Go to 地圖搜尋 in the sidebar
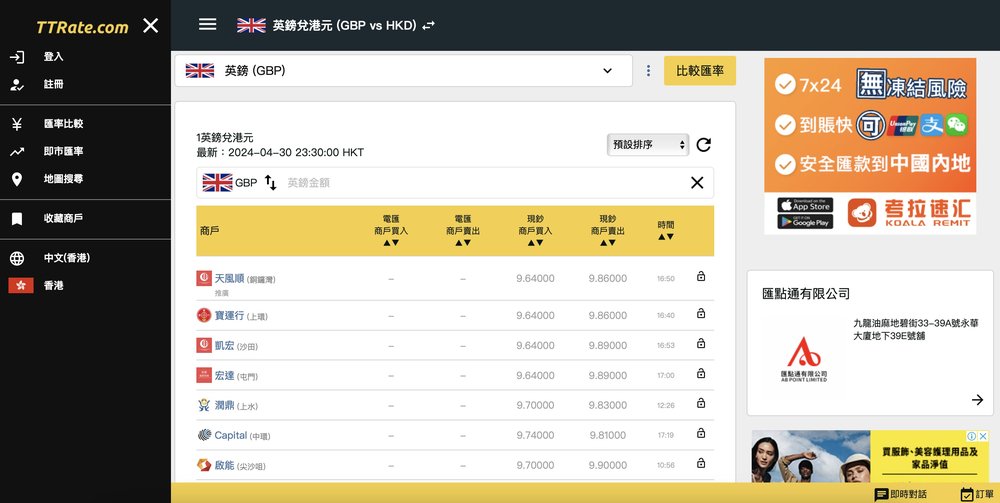 coord(63,179)
